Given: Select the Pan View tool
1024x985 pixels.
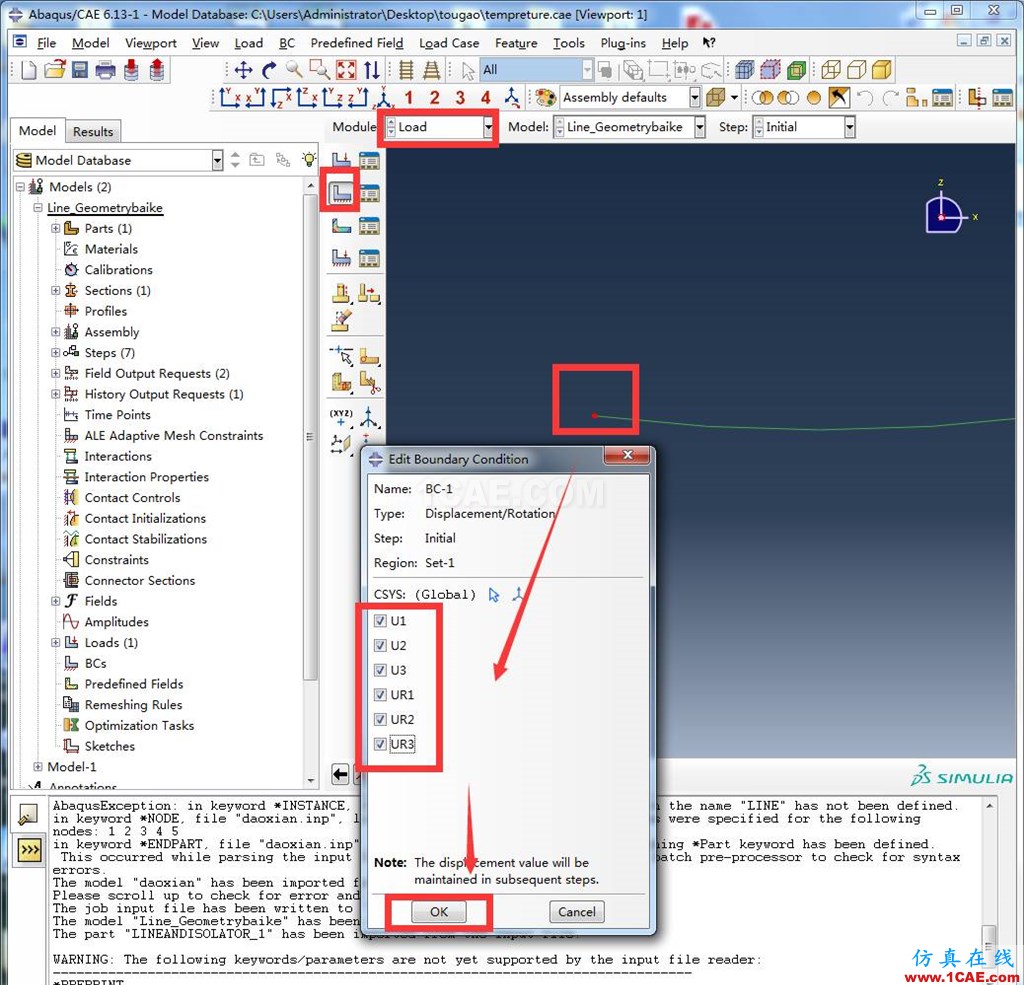Looking at the screenshot, I should pos(244,70).
